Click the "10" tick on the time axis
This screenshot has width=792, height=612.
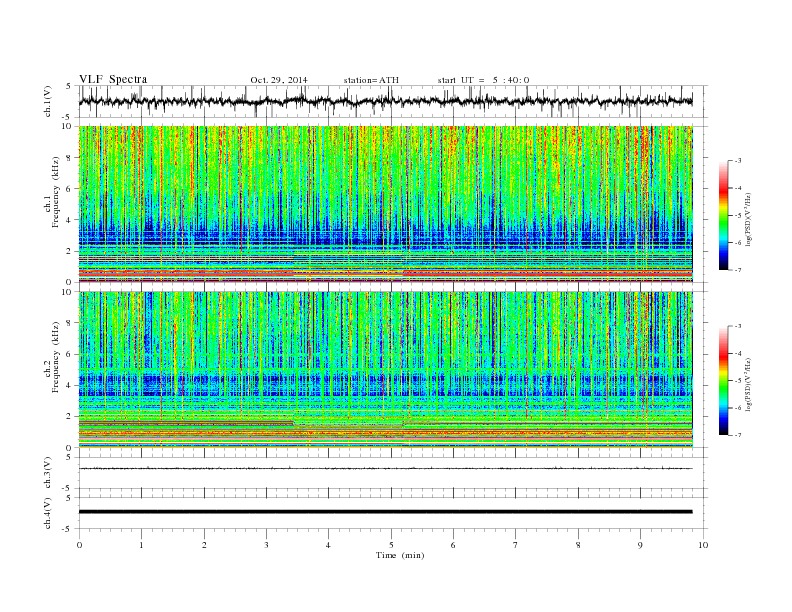[x=703, y=545]
